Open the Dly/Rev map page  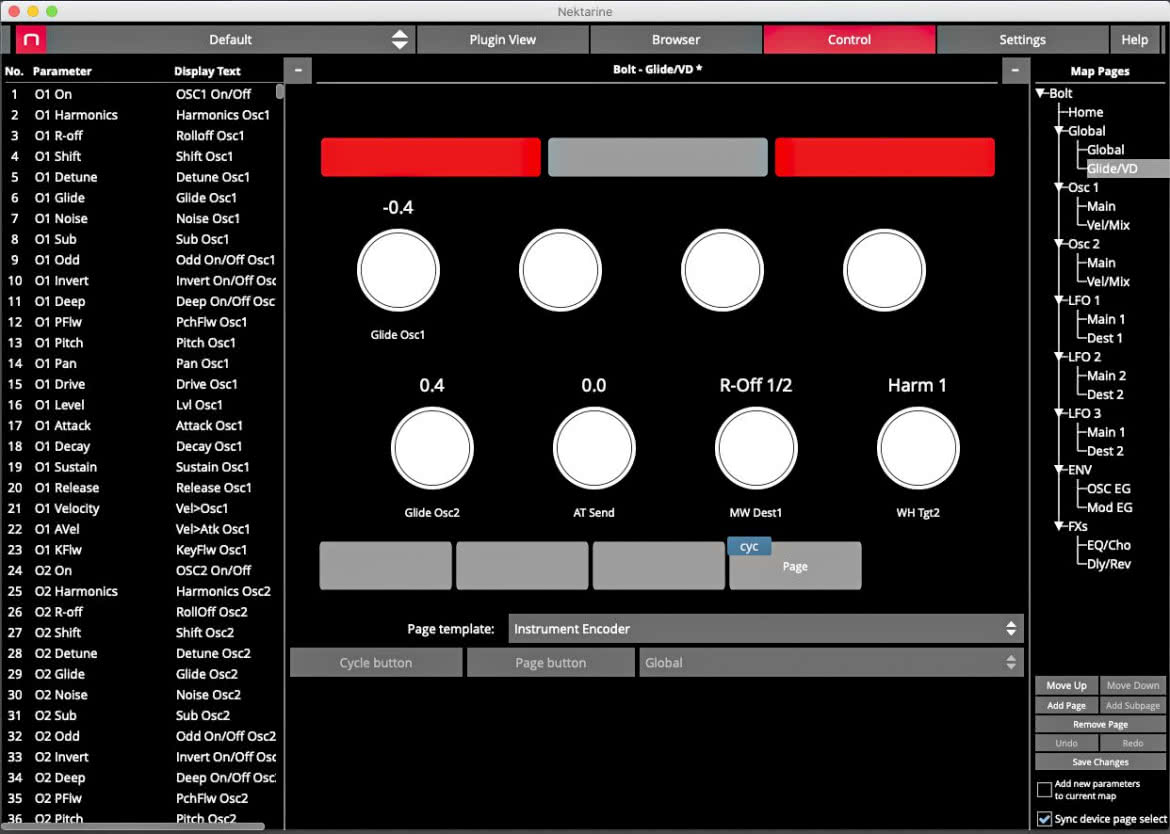(1108, 564)
